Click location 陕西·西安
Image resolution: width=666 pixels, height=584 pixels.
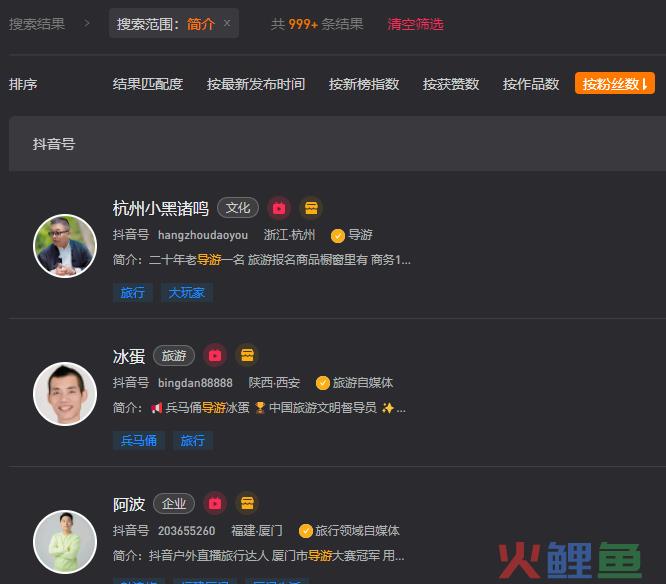point(274,383)
